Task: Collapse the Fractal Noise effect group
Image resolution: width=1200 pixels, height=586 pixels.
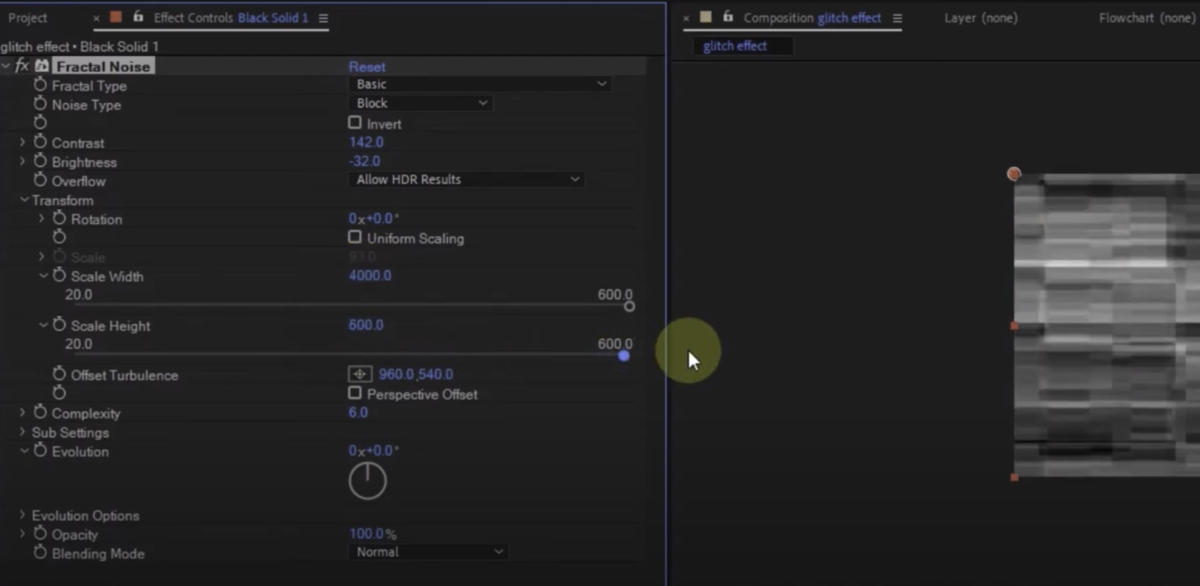Action: 6,66
